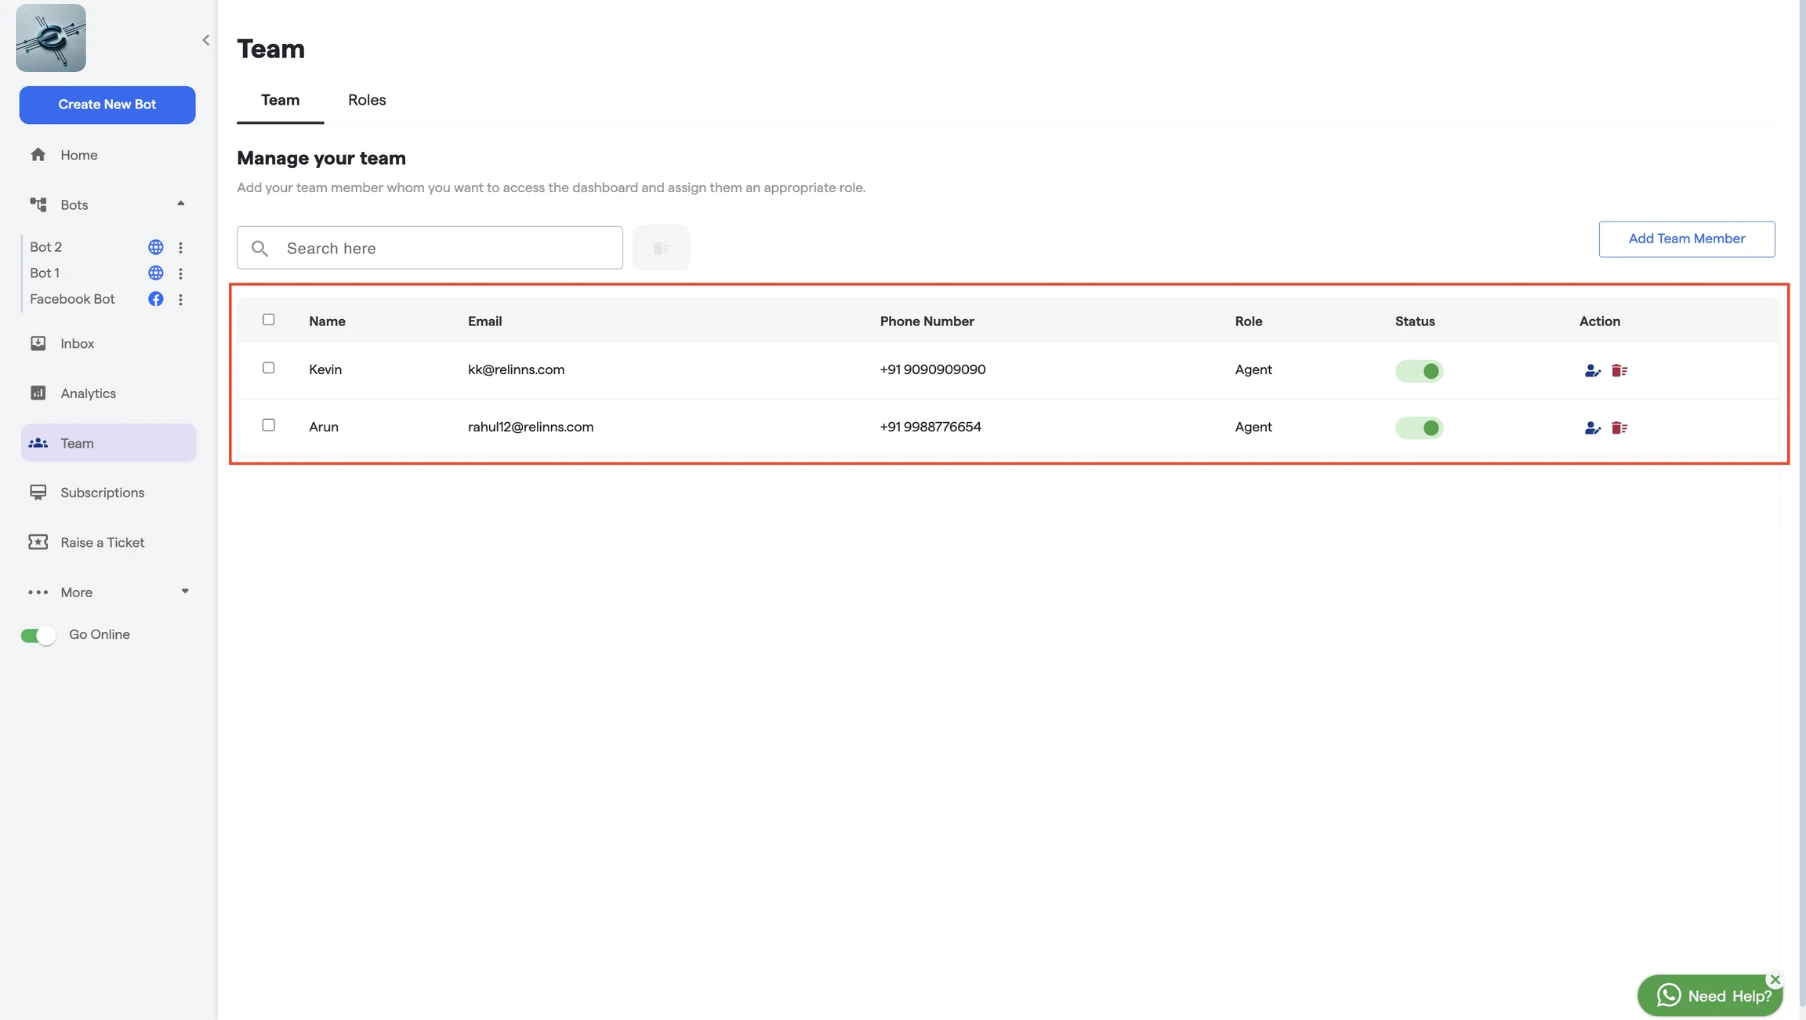
Task: Click the Role column header
Action: click(x=1248, y=321)
